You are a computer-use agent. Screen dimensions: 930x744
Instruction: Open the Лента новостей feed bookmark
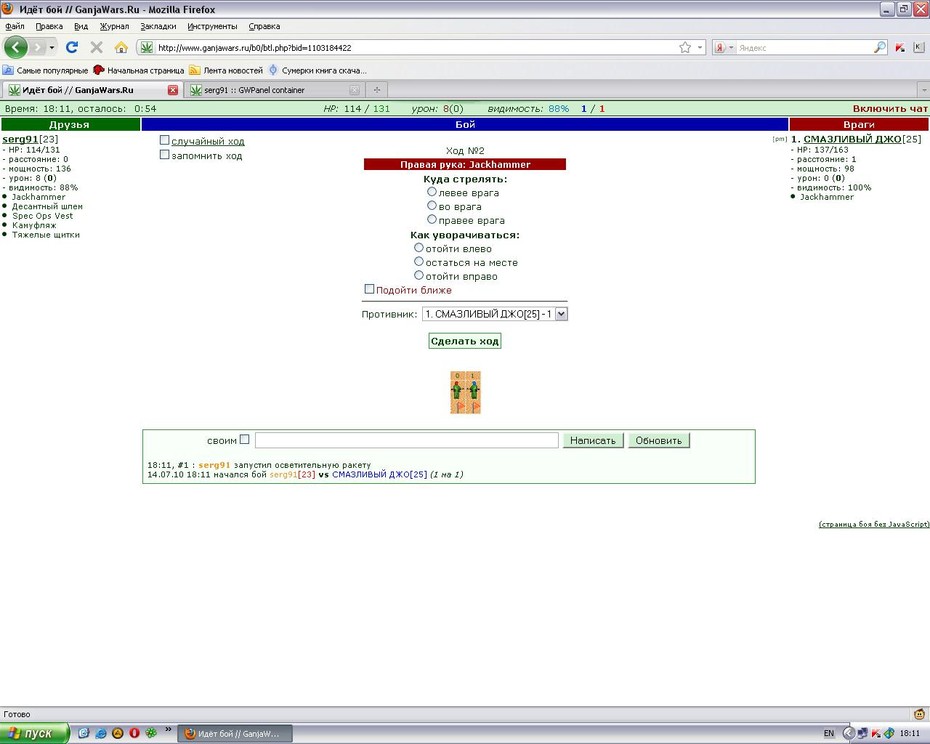click(x=226, y=70)
